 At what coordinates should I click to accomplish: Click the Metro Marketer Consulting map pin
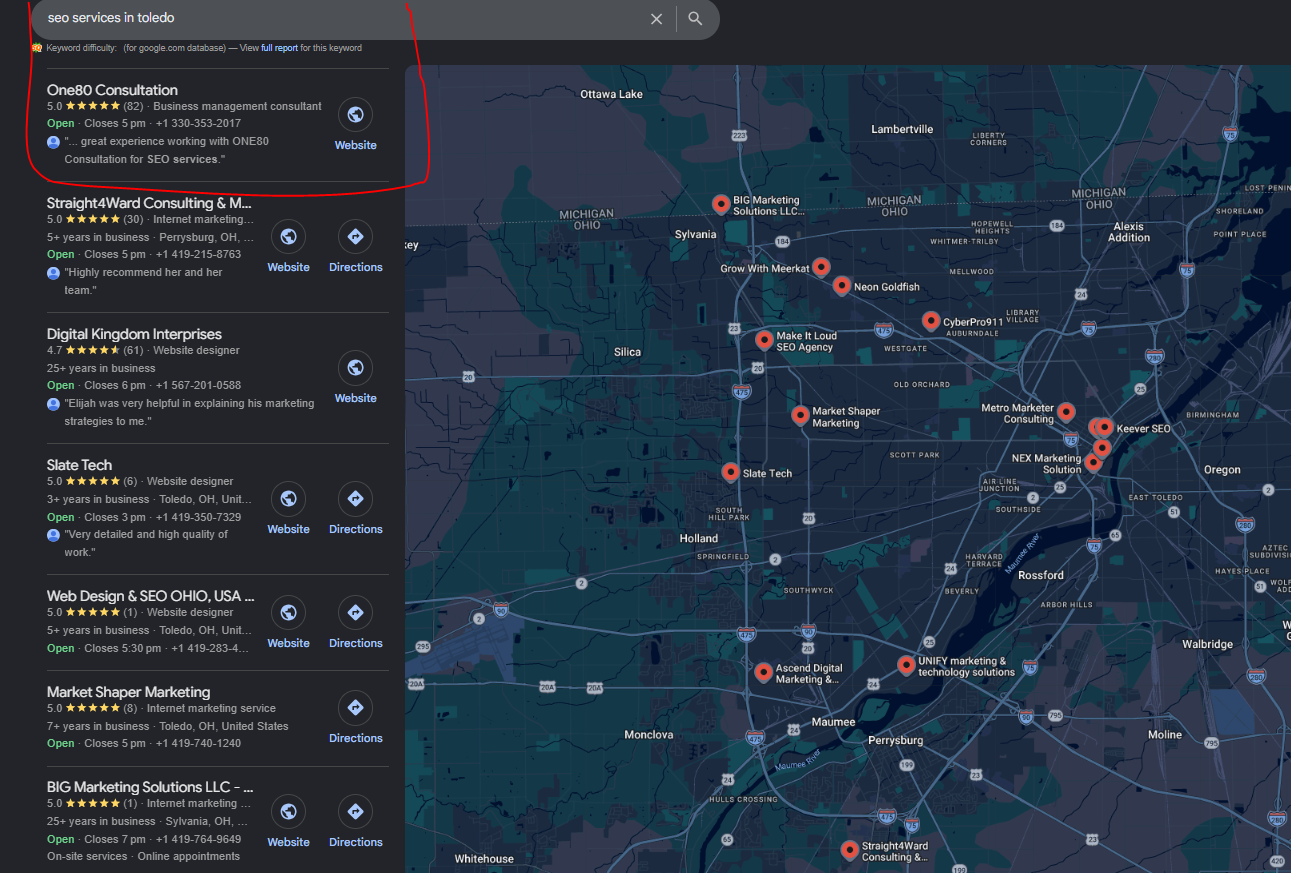1066,412
